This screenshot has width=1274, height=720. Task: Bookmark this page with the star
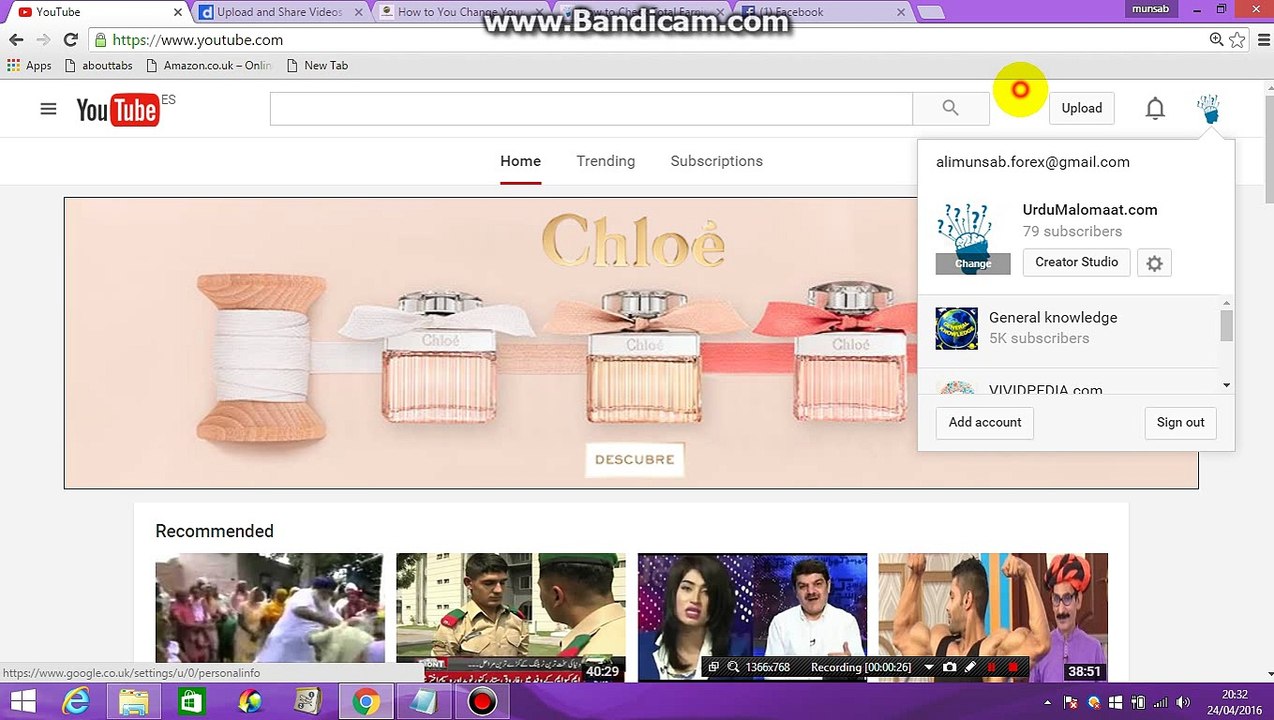coord(1237,40)
